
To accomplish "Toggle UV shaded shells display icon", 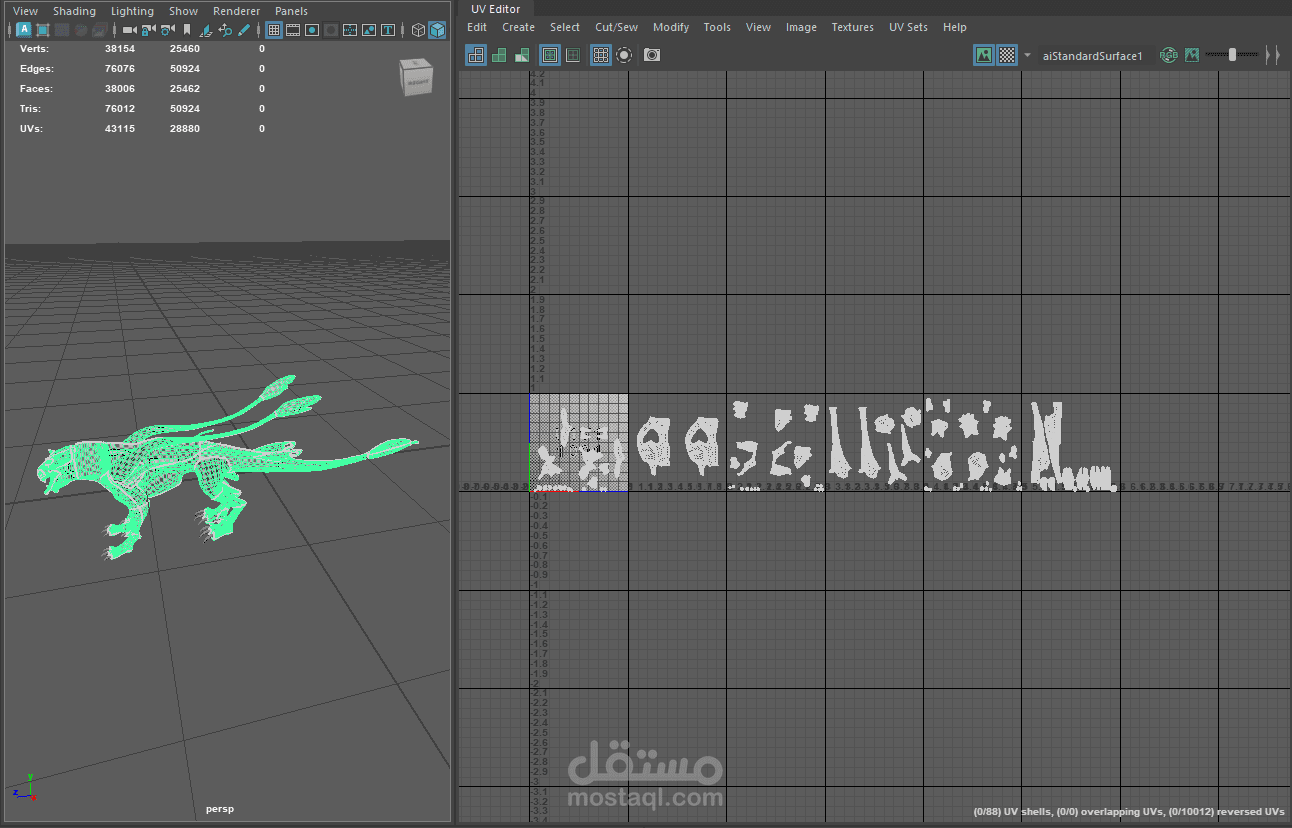I will pyautogui.click(x=500, y=55).
